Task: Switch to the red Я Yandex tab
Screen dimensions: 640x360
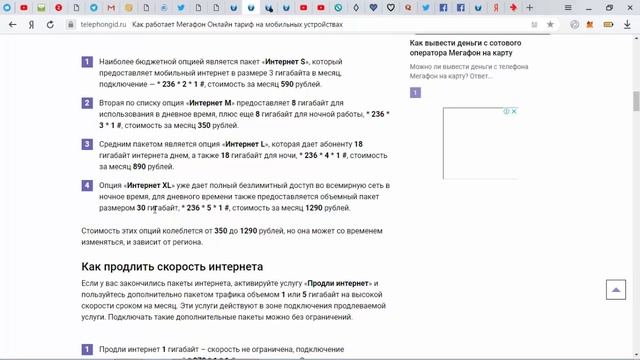Action: [x=496, y=7]
